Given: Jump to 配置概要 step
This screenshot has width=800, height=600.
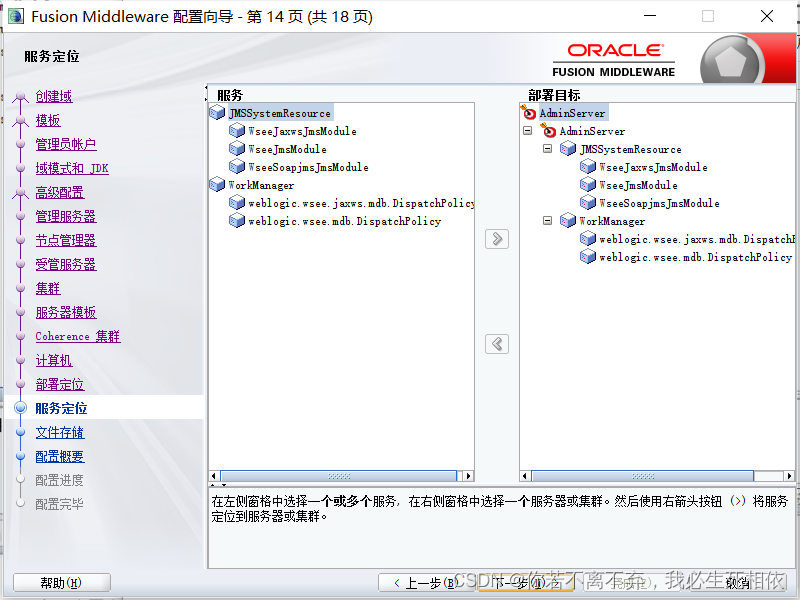Looking at the screenshot, I should tap(60, 456).
